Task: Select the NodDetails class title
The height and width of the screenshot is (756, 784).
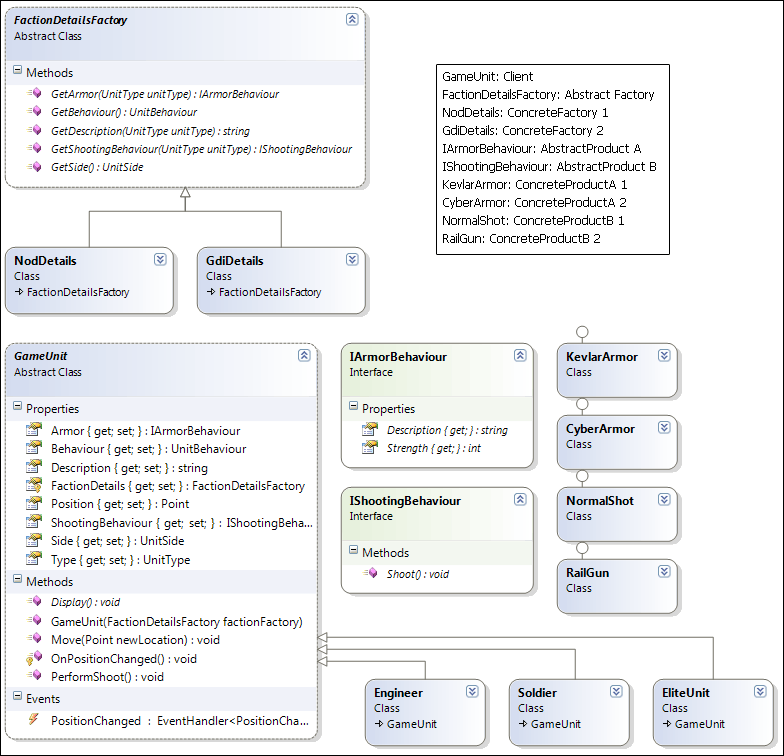Action: pyautogui.click(x=45, y=260)
